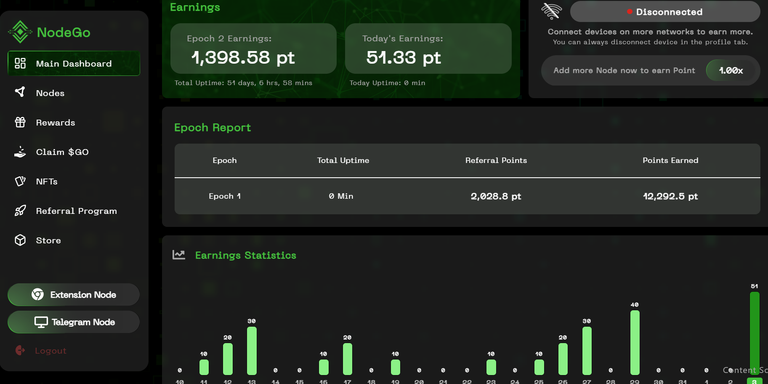Click the NodeGo logo icon

point(20,32)
